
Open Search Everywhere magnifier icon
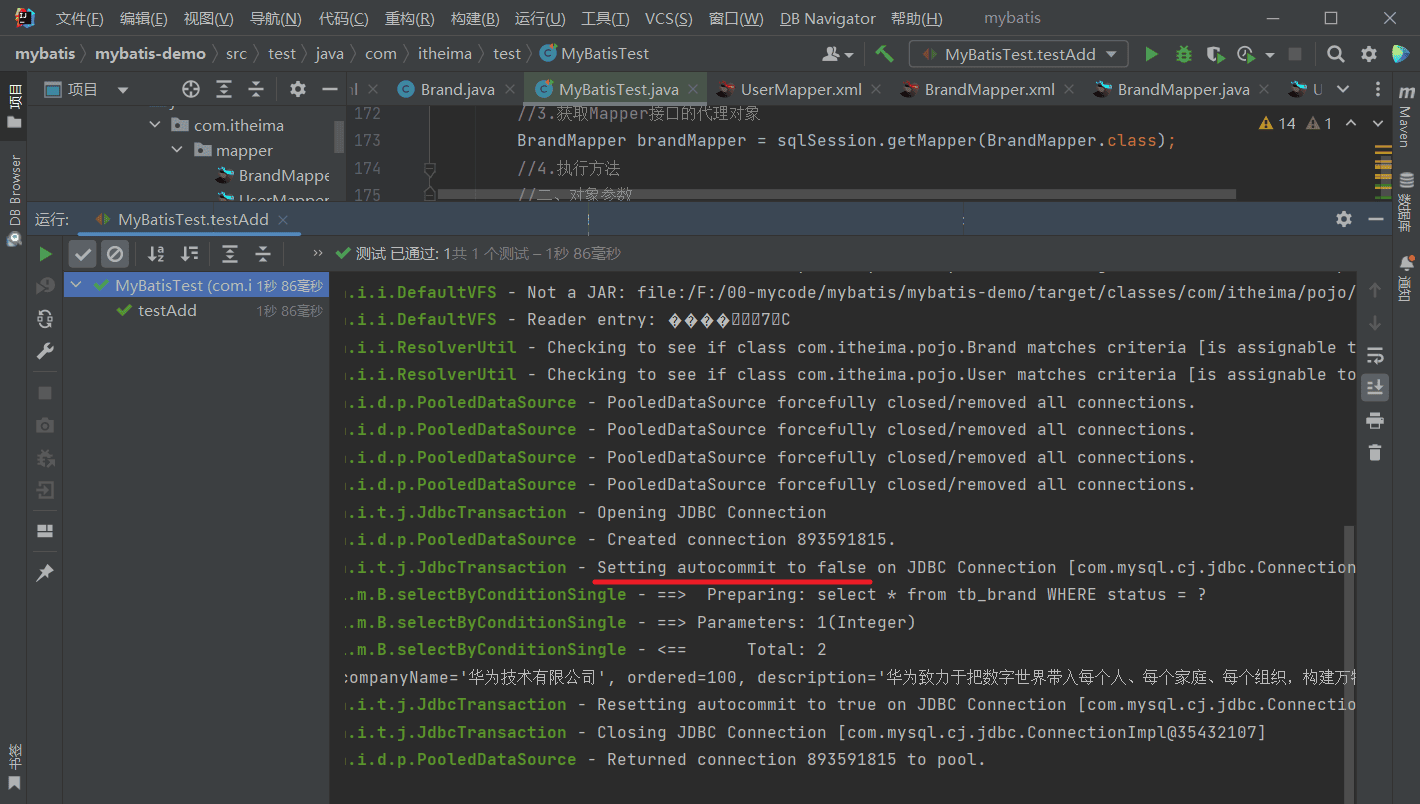point(1336,54)
